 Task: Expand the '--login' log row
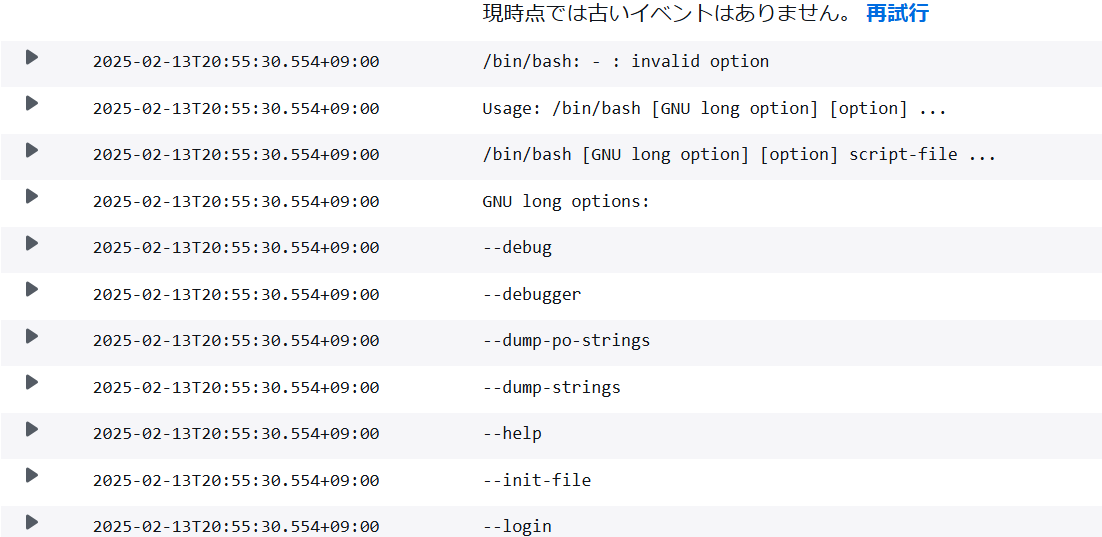(x=32, y=522)
